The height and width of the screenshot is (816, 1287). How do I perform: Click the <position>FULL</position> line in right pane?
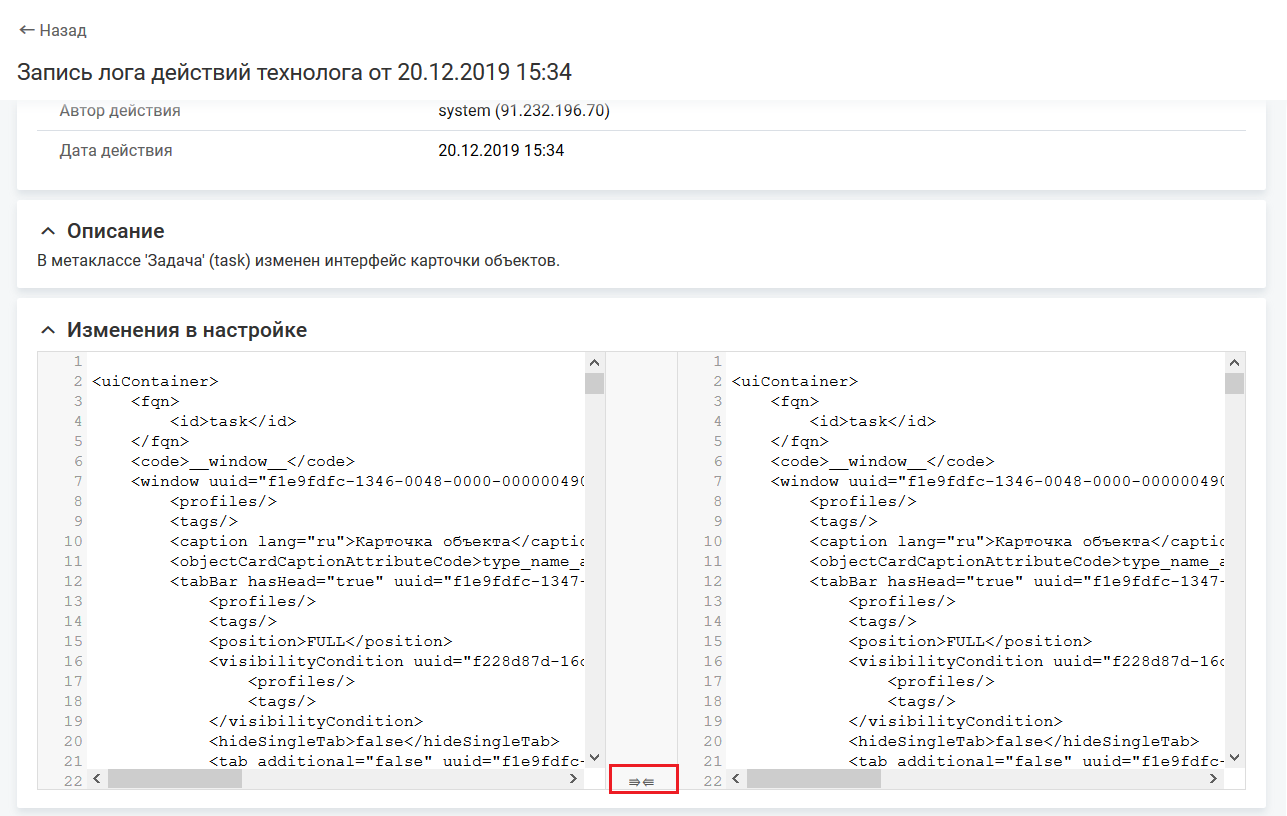tap(970, 641)
